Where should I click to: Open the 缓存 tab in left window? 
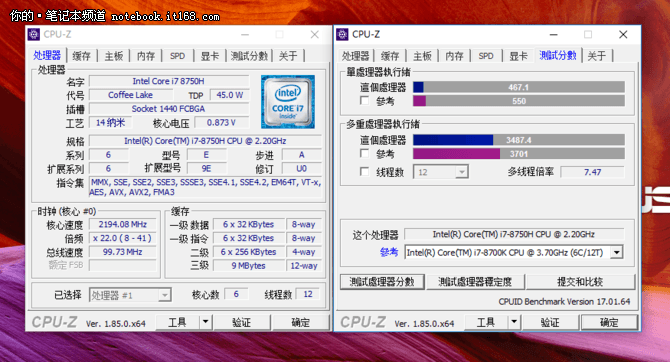[81, 56]
